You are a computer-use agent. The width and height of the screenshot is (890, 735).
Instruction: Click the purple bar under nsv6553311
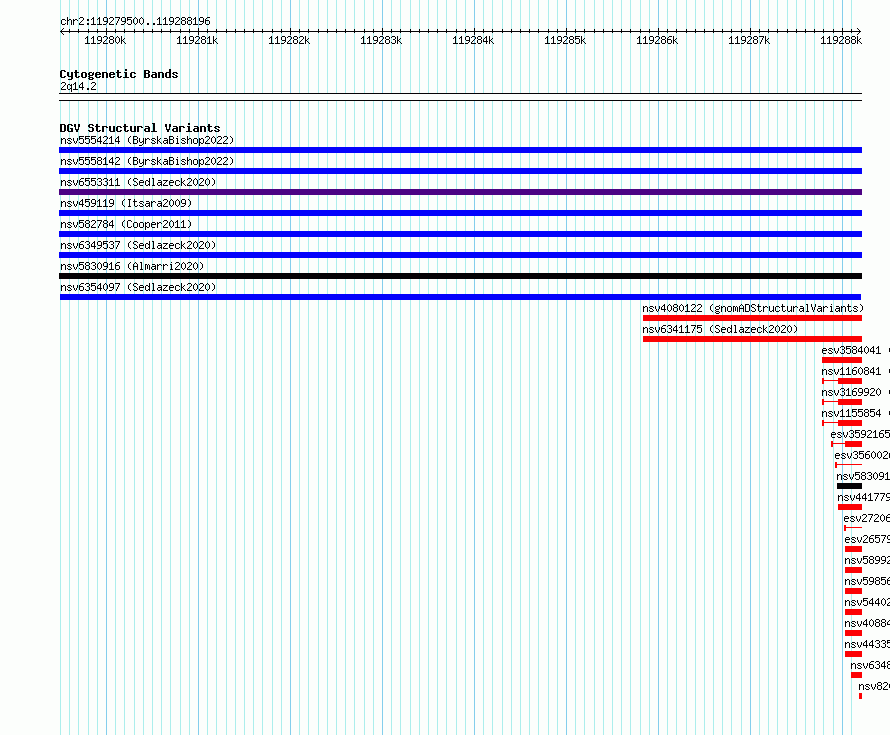[x=460, y=192]
